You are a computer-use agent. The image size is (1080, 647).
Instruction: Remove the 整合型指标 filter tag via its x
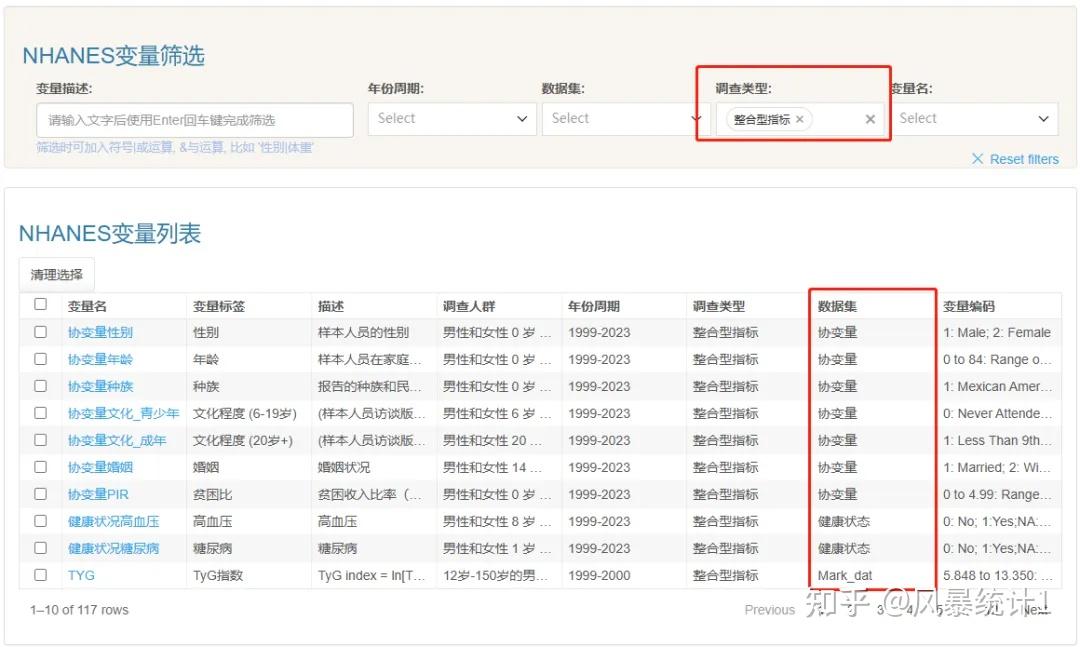799,117
